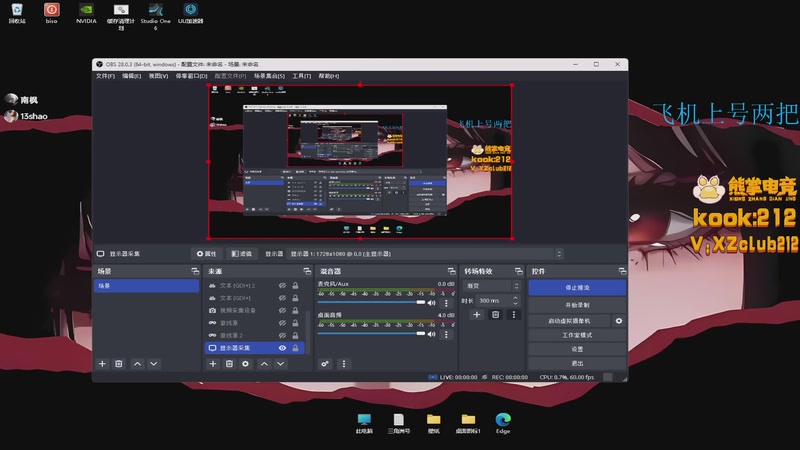Mute 桌面音频 speaker icon
Image resolution: width=800 pixels, height=450 pixels.
[x=432, y=334]
